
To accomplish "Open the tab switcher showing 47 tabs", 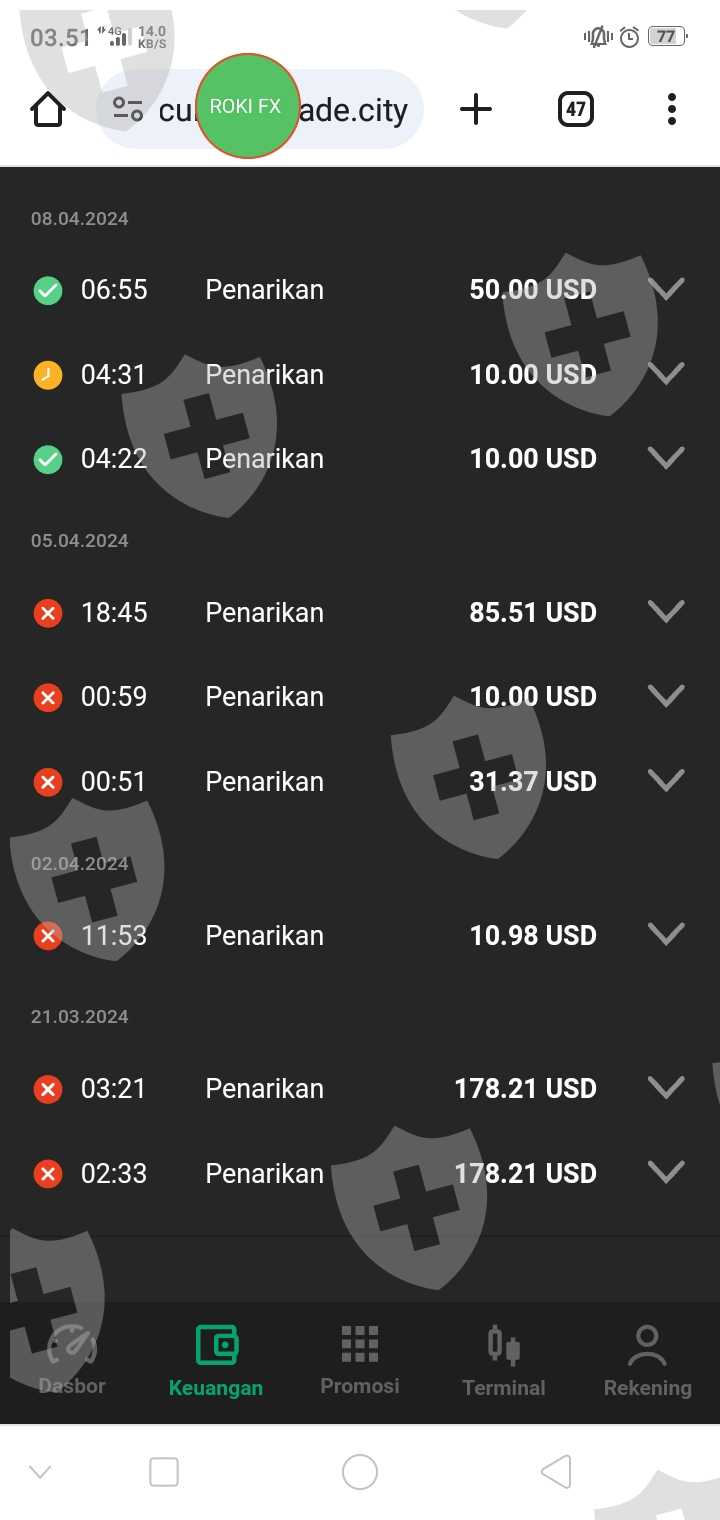I will click(x=575, y=109).
